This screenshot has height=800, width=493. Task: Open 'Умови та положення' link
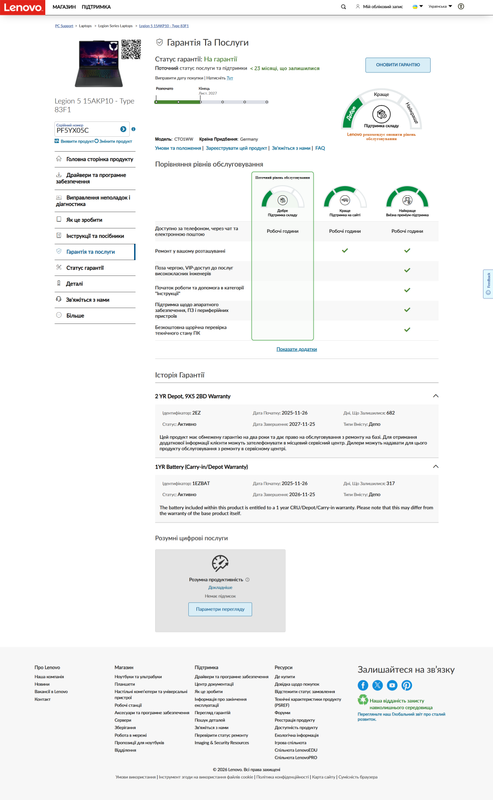[x=178, y=148]
